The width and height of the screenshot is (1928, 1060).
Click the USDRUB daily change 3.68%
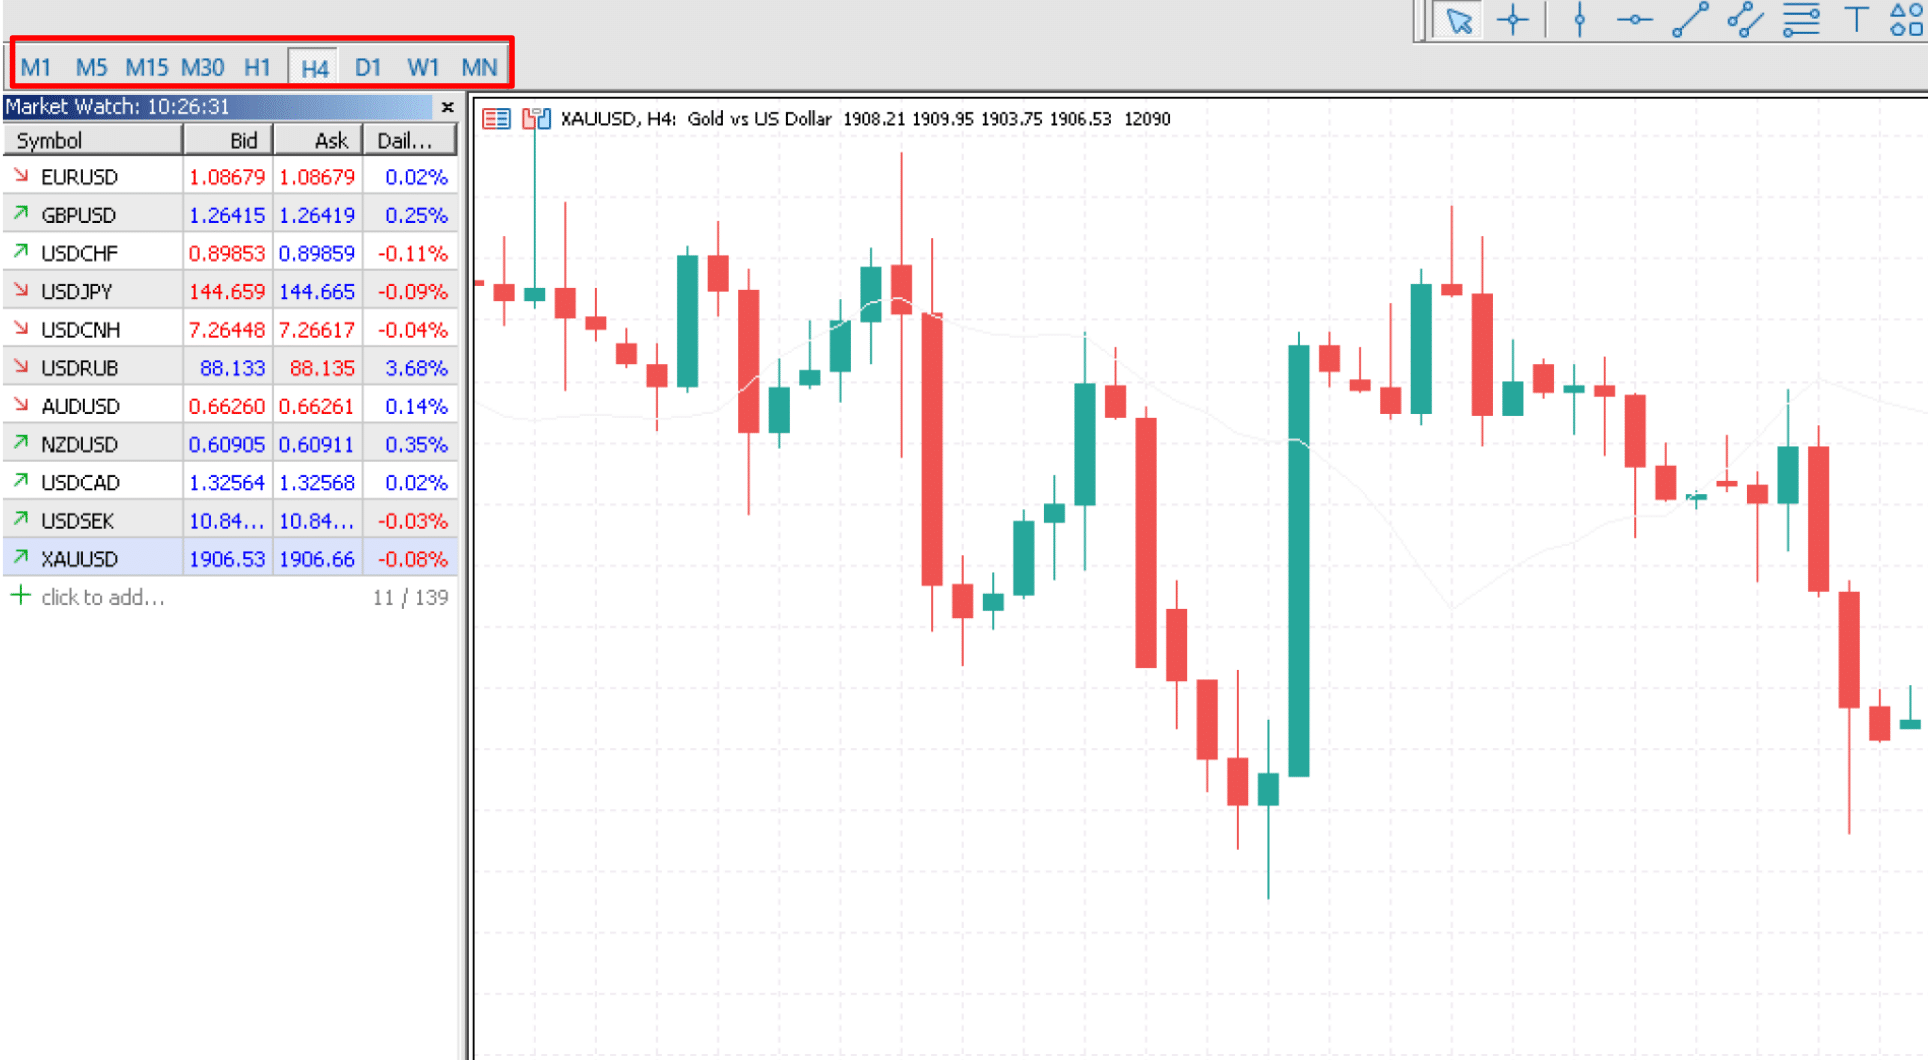416,368
